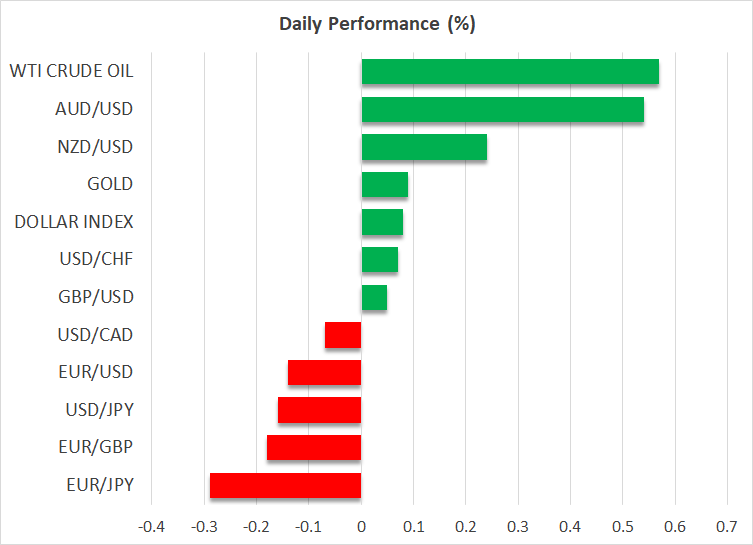The height and width of the screenshot is (545, 753).
Task: Select the green WTI Crude Oil bar
Action: click(510, 72)
